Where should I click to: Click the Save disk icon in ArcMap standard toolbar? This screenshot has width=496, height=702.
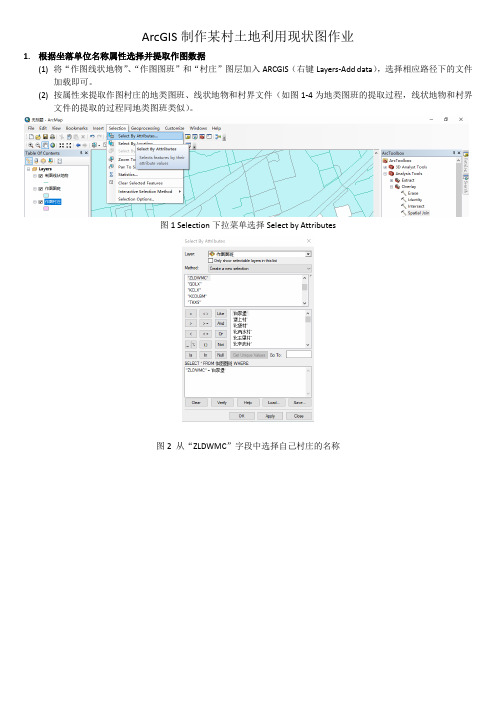45,137
